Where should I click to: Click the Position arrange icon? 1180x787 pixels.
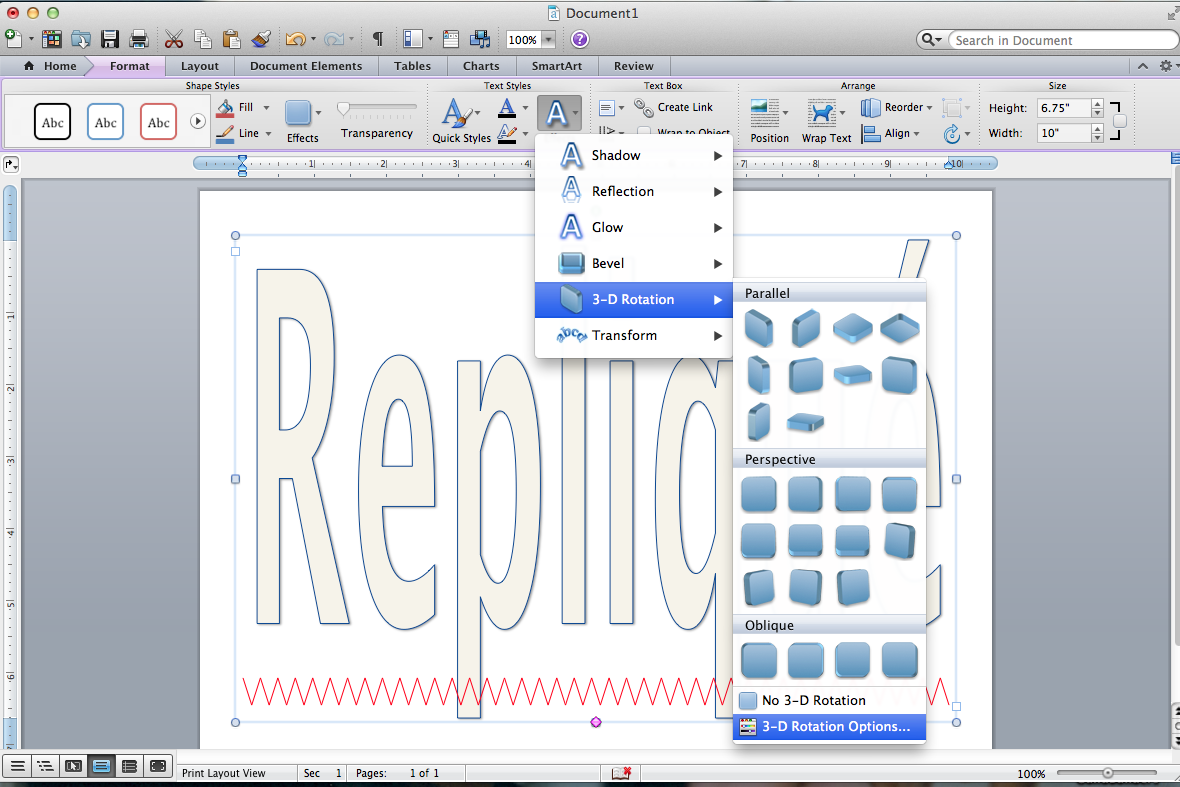coord(769,120)
